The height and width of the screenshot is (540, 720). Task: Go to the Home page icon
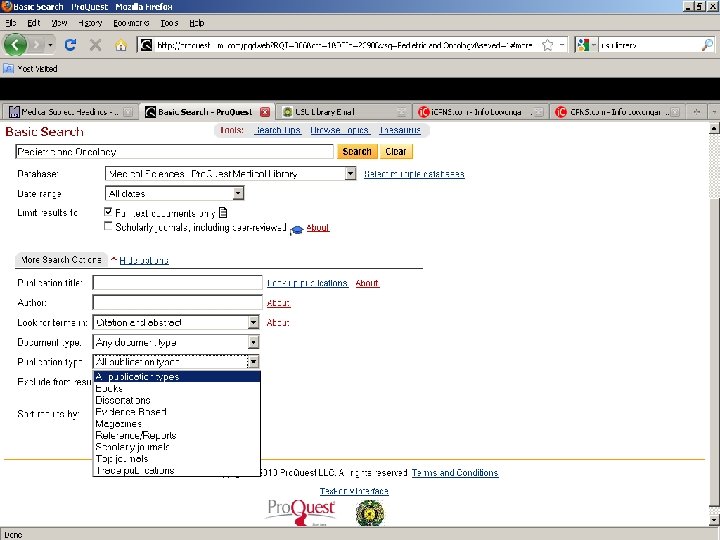(121, 45)
